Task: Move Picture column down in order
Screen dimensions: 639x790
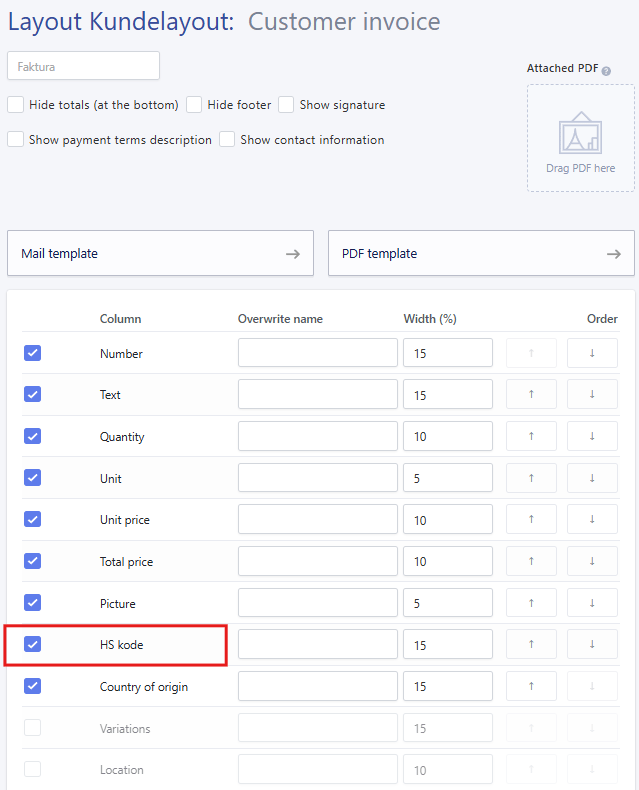Action: [592, 603]
